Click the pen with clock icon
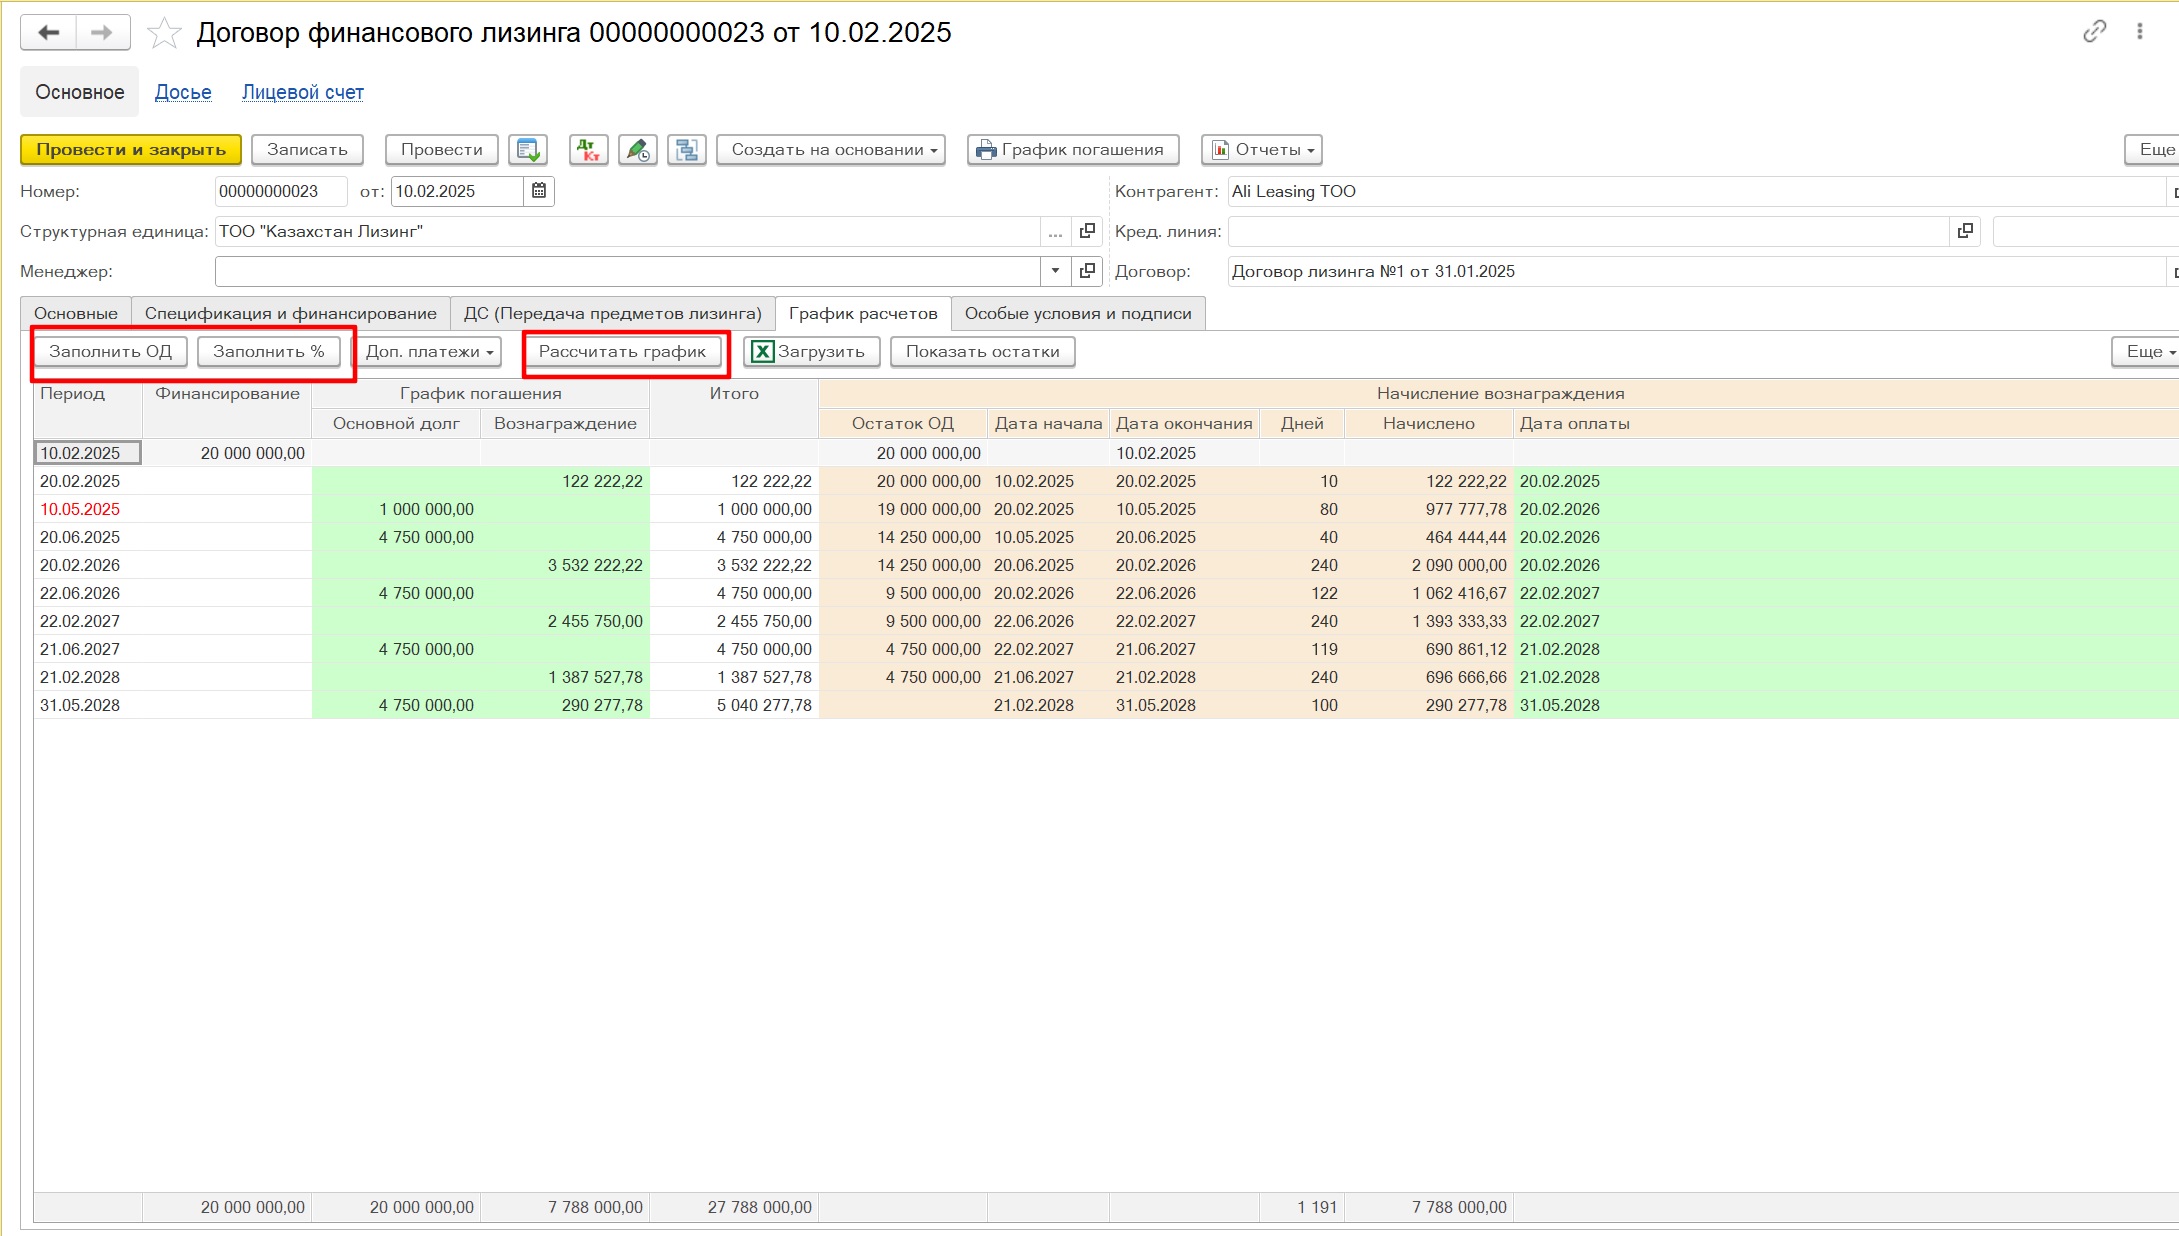 click(637, 150)
